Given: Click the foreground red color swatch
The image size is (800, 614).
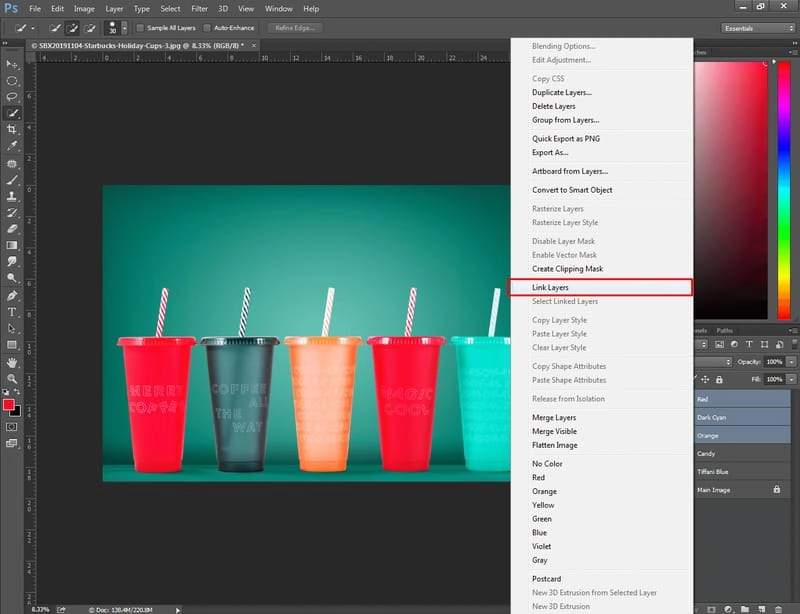Looking at the screenshot, I should click(8, 405).
